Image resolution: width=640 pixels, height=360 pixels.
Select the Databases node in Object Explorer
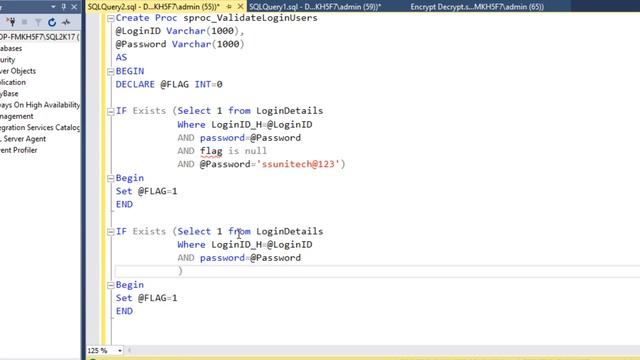point(11,48)
